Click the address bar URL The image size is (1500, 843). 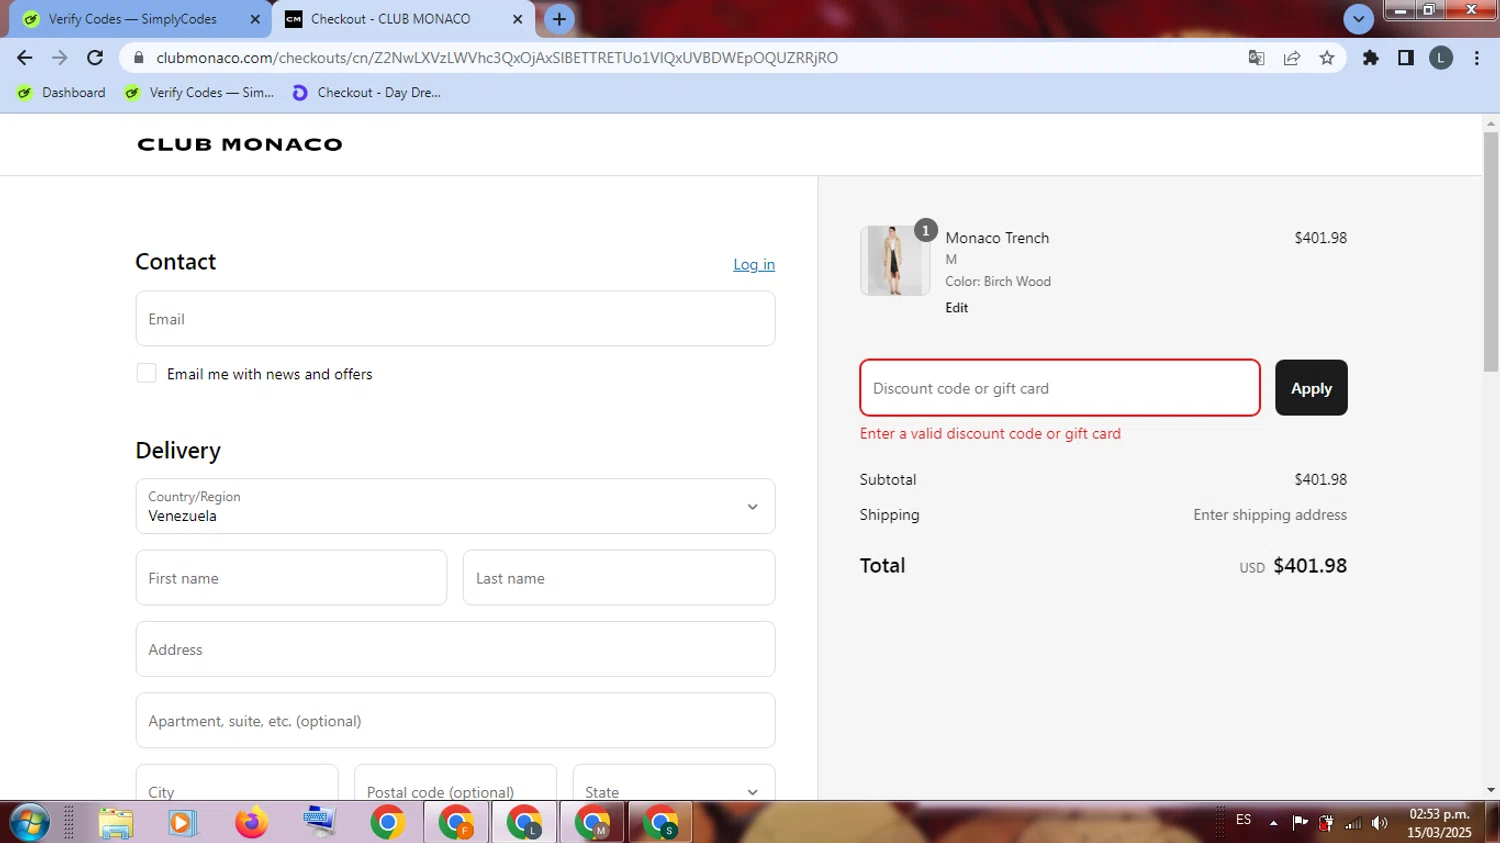coord(497,58)
